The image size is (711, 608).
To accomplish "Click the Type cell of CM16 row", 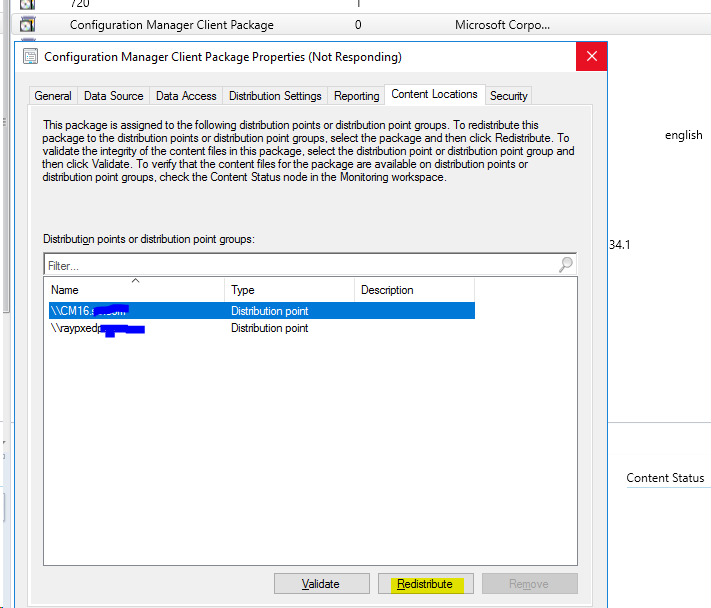I will [269, 311].
